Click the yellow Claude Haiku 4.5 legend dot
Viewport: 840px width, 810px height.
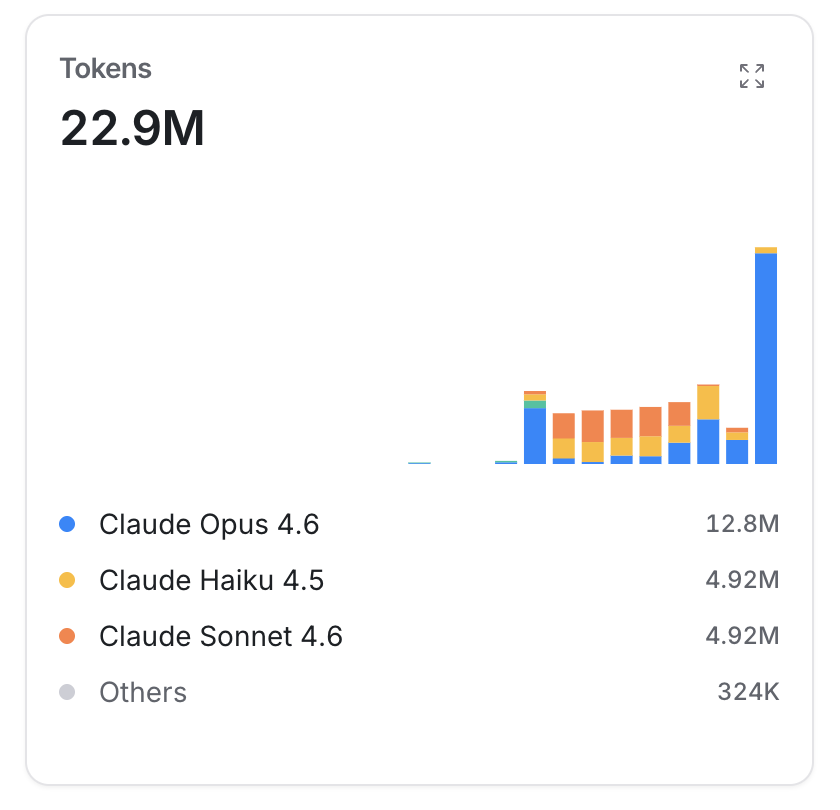click(67, 580)
